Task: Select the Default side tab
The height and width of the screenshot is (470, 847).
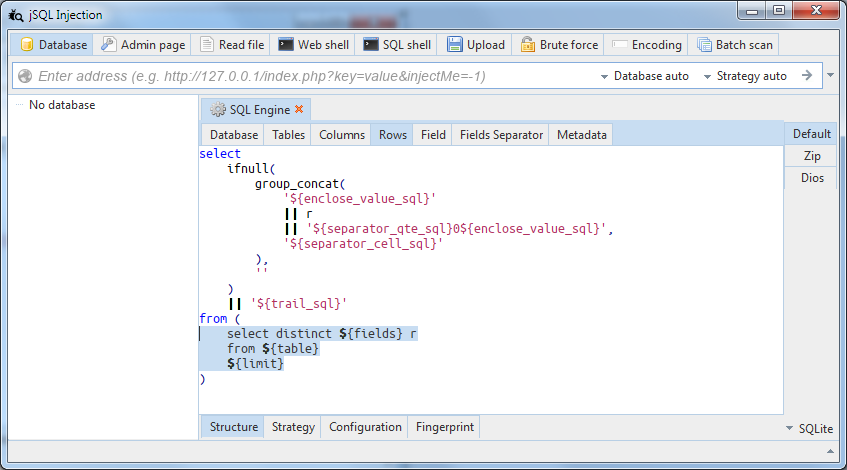Action: (x=811, y=134)
